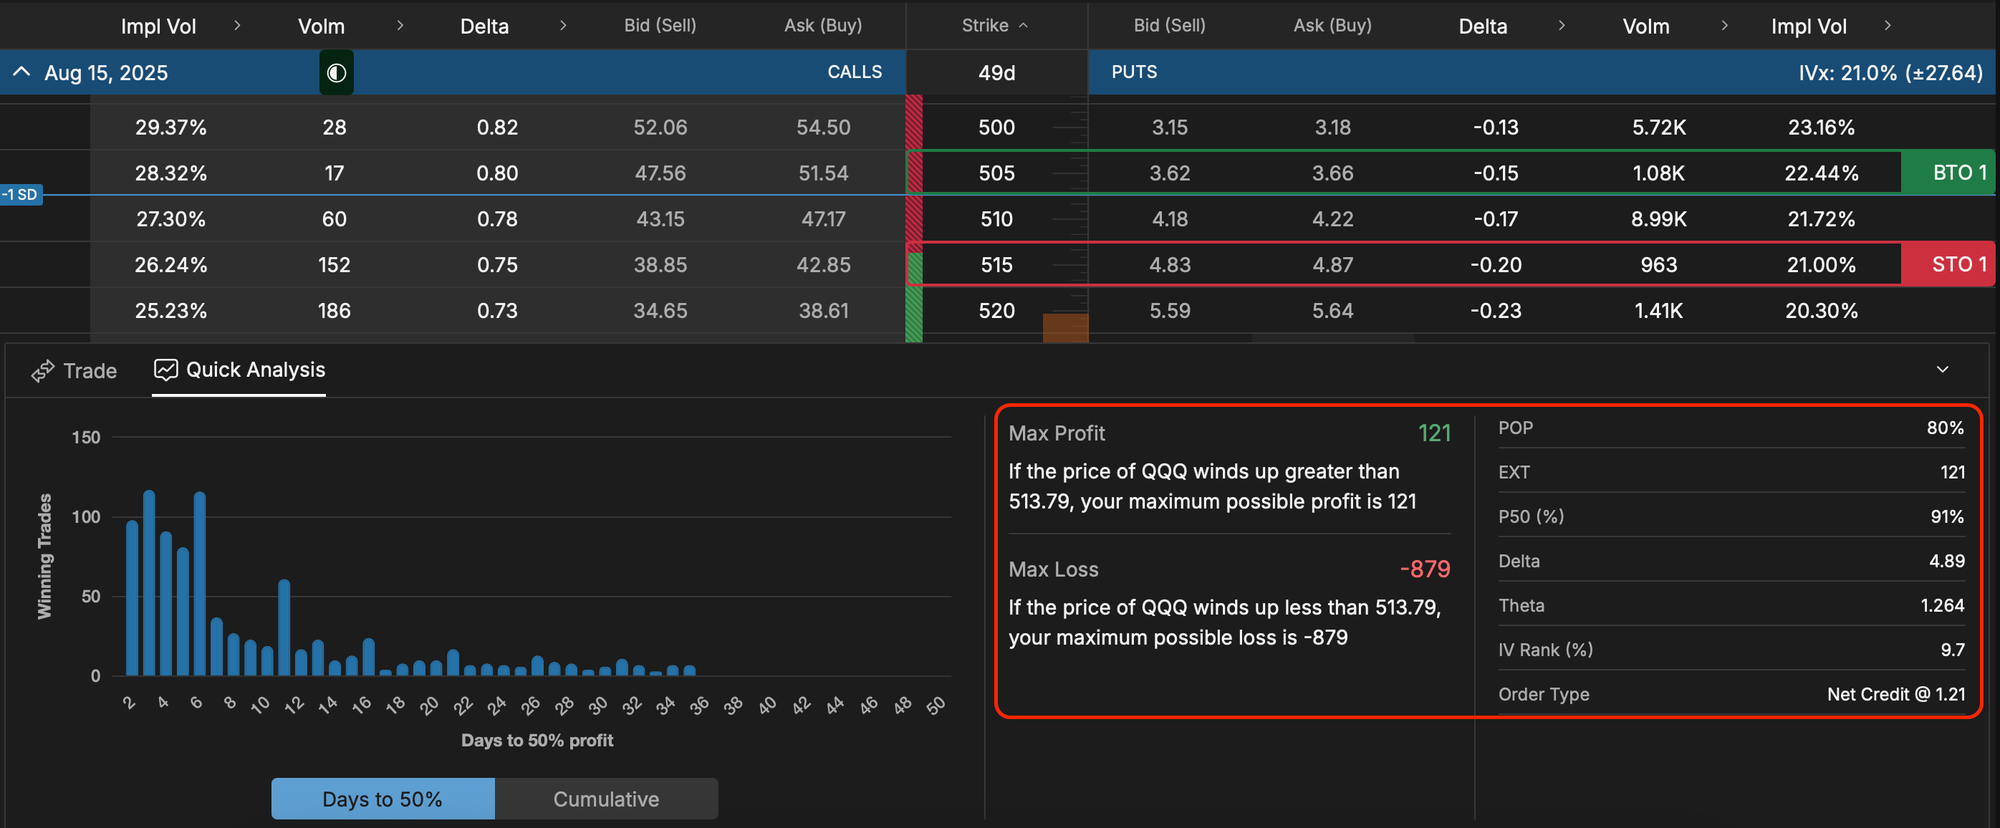The width and height of the screenshot is (2000, 828).
Task: Select the 515 strike cell
Action: (x=997, y=265)
